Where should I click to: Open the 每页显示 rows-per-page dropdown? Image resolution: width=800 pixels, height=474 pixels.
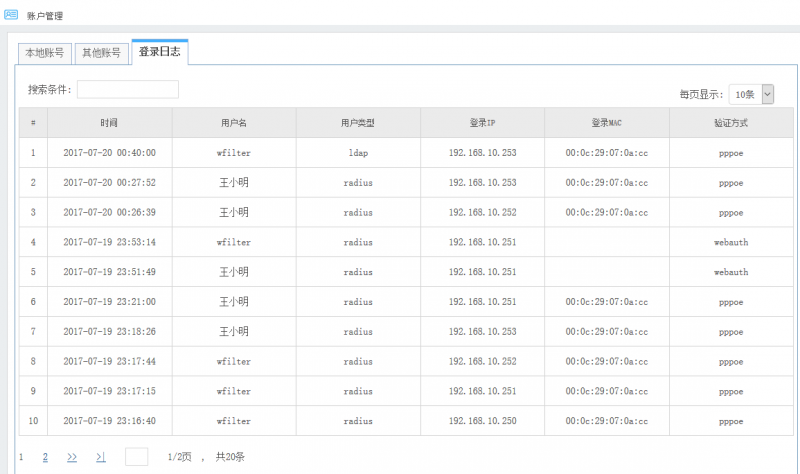[752, 94]
